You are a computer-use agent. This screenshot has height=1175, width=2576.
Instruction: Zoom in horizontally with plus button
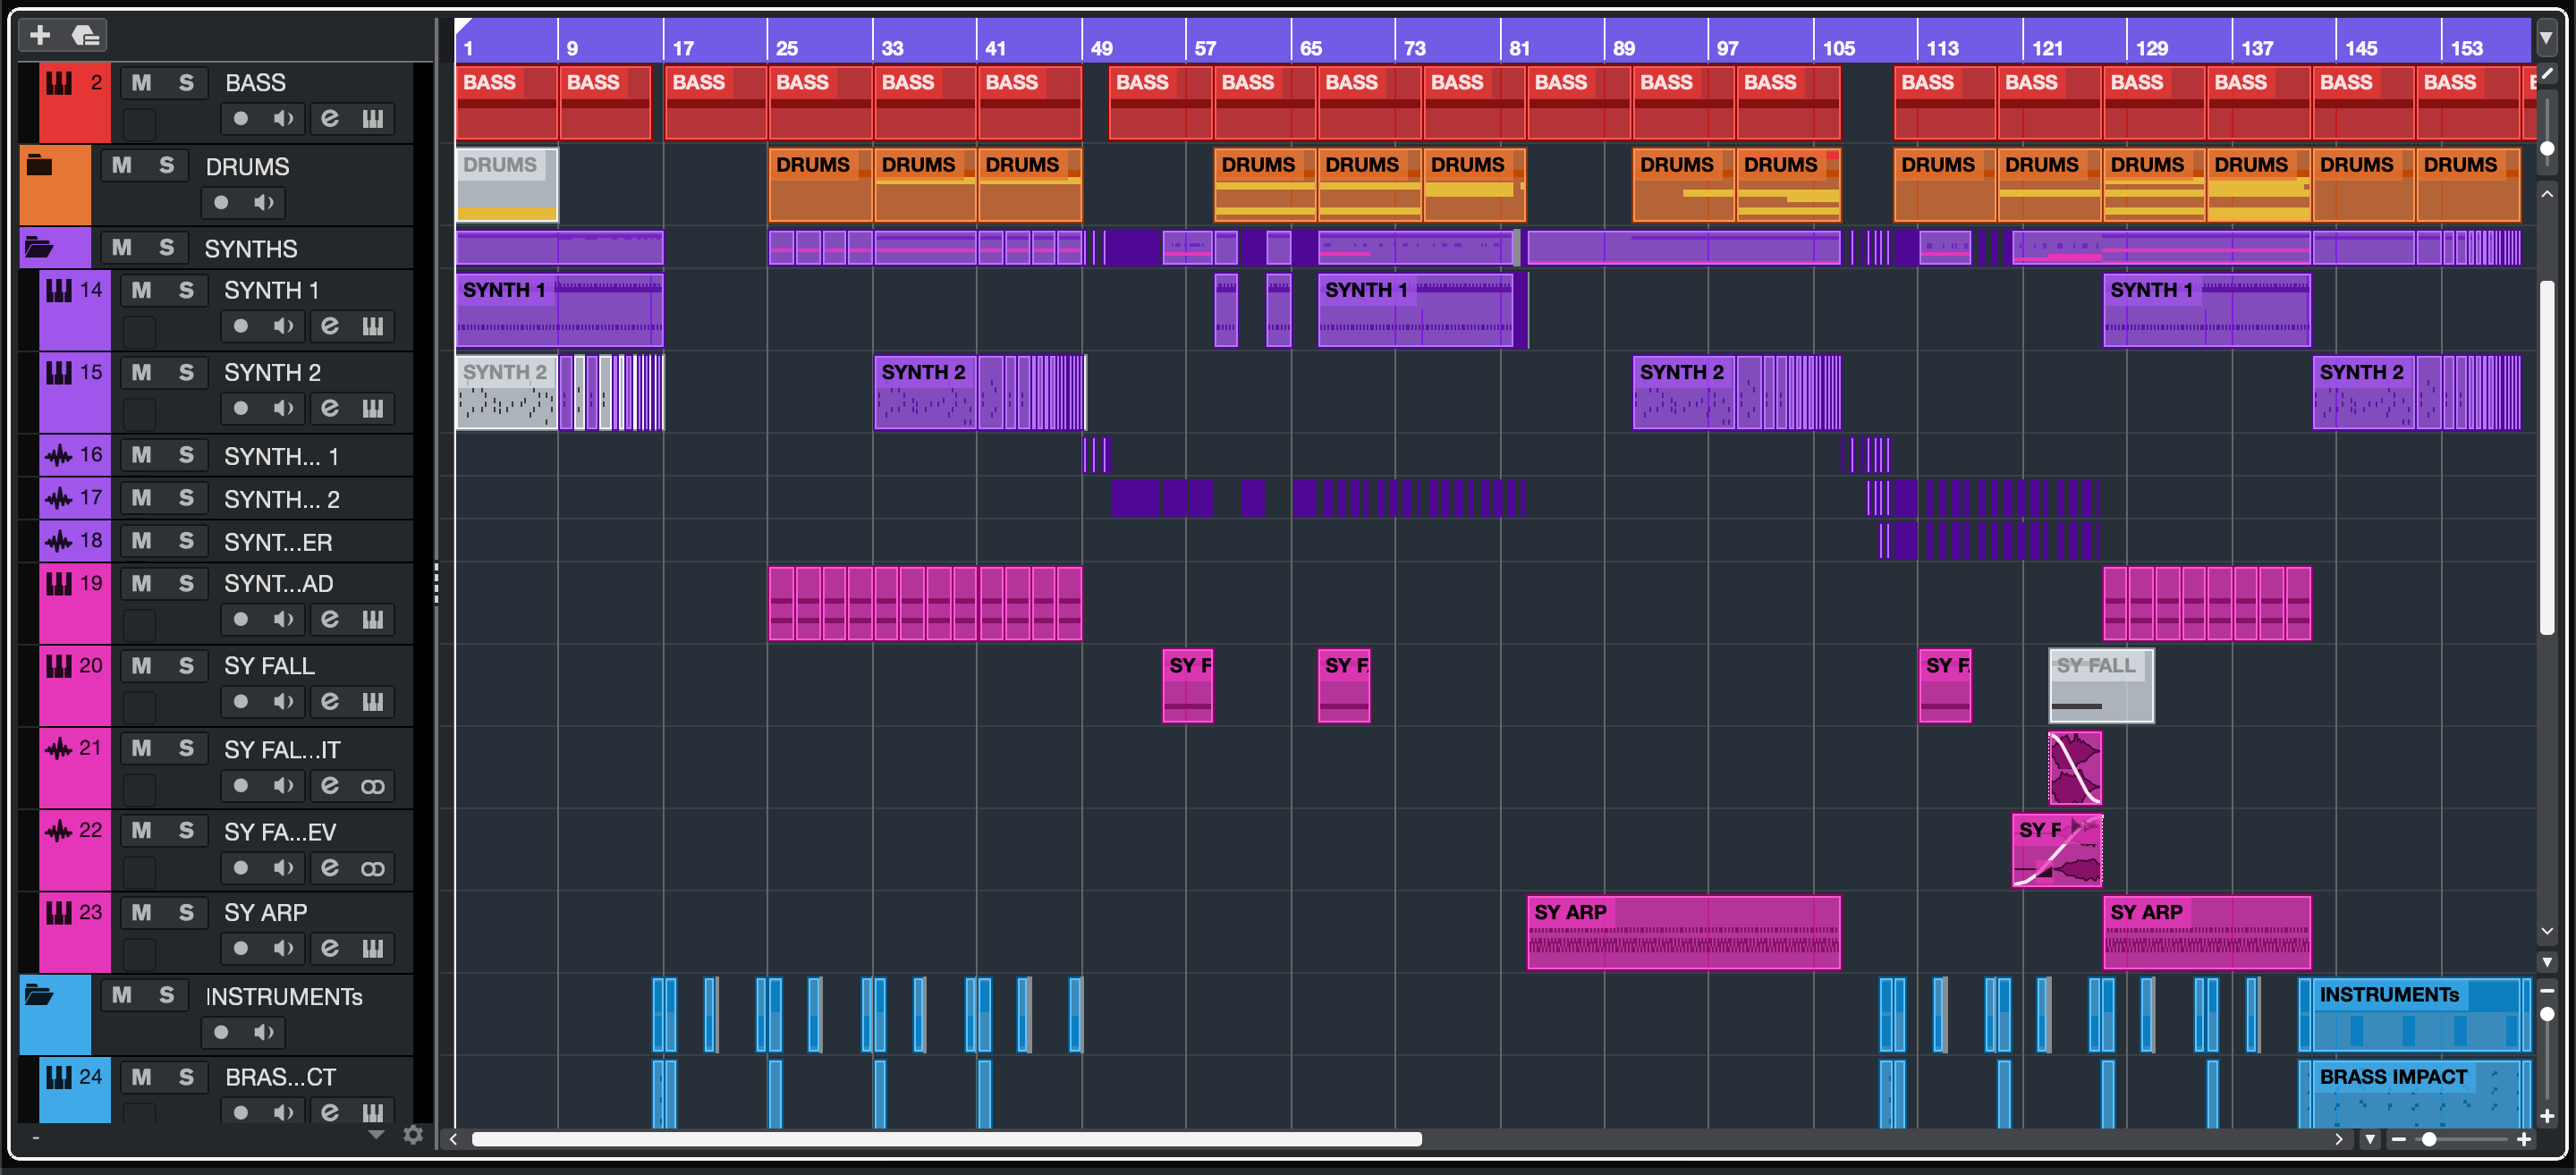(x=2523, y=1139)
